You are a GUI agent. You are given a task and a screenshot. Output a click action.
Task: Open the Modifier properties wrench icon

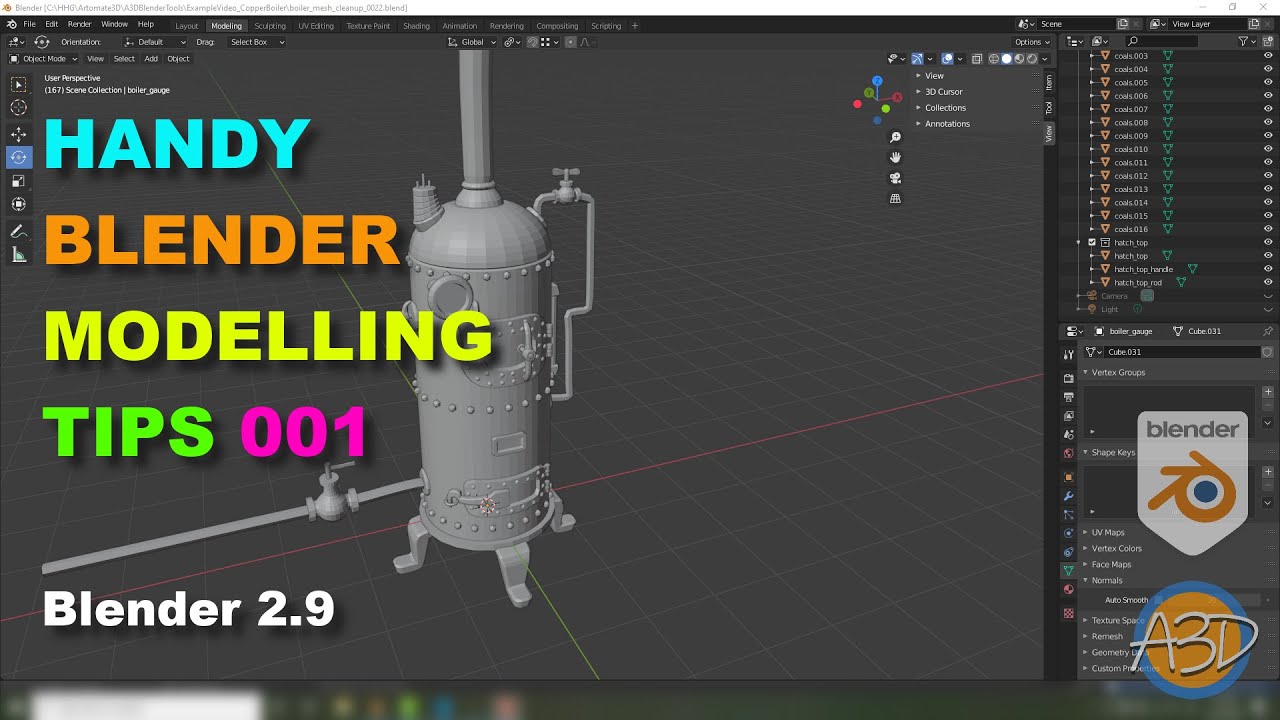(1068, 496)
